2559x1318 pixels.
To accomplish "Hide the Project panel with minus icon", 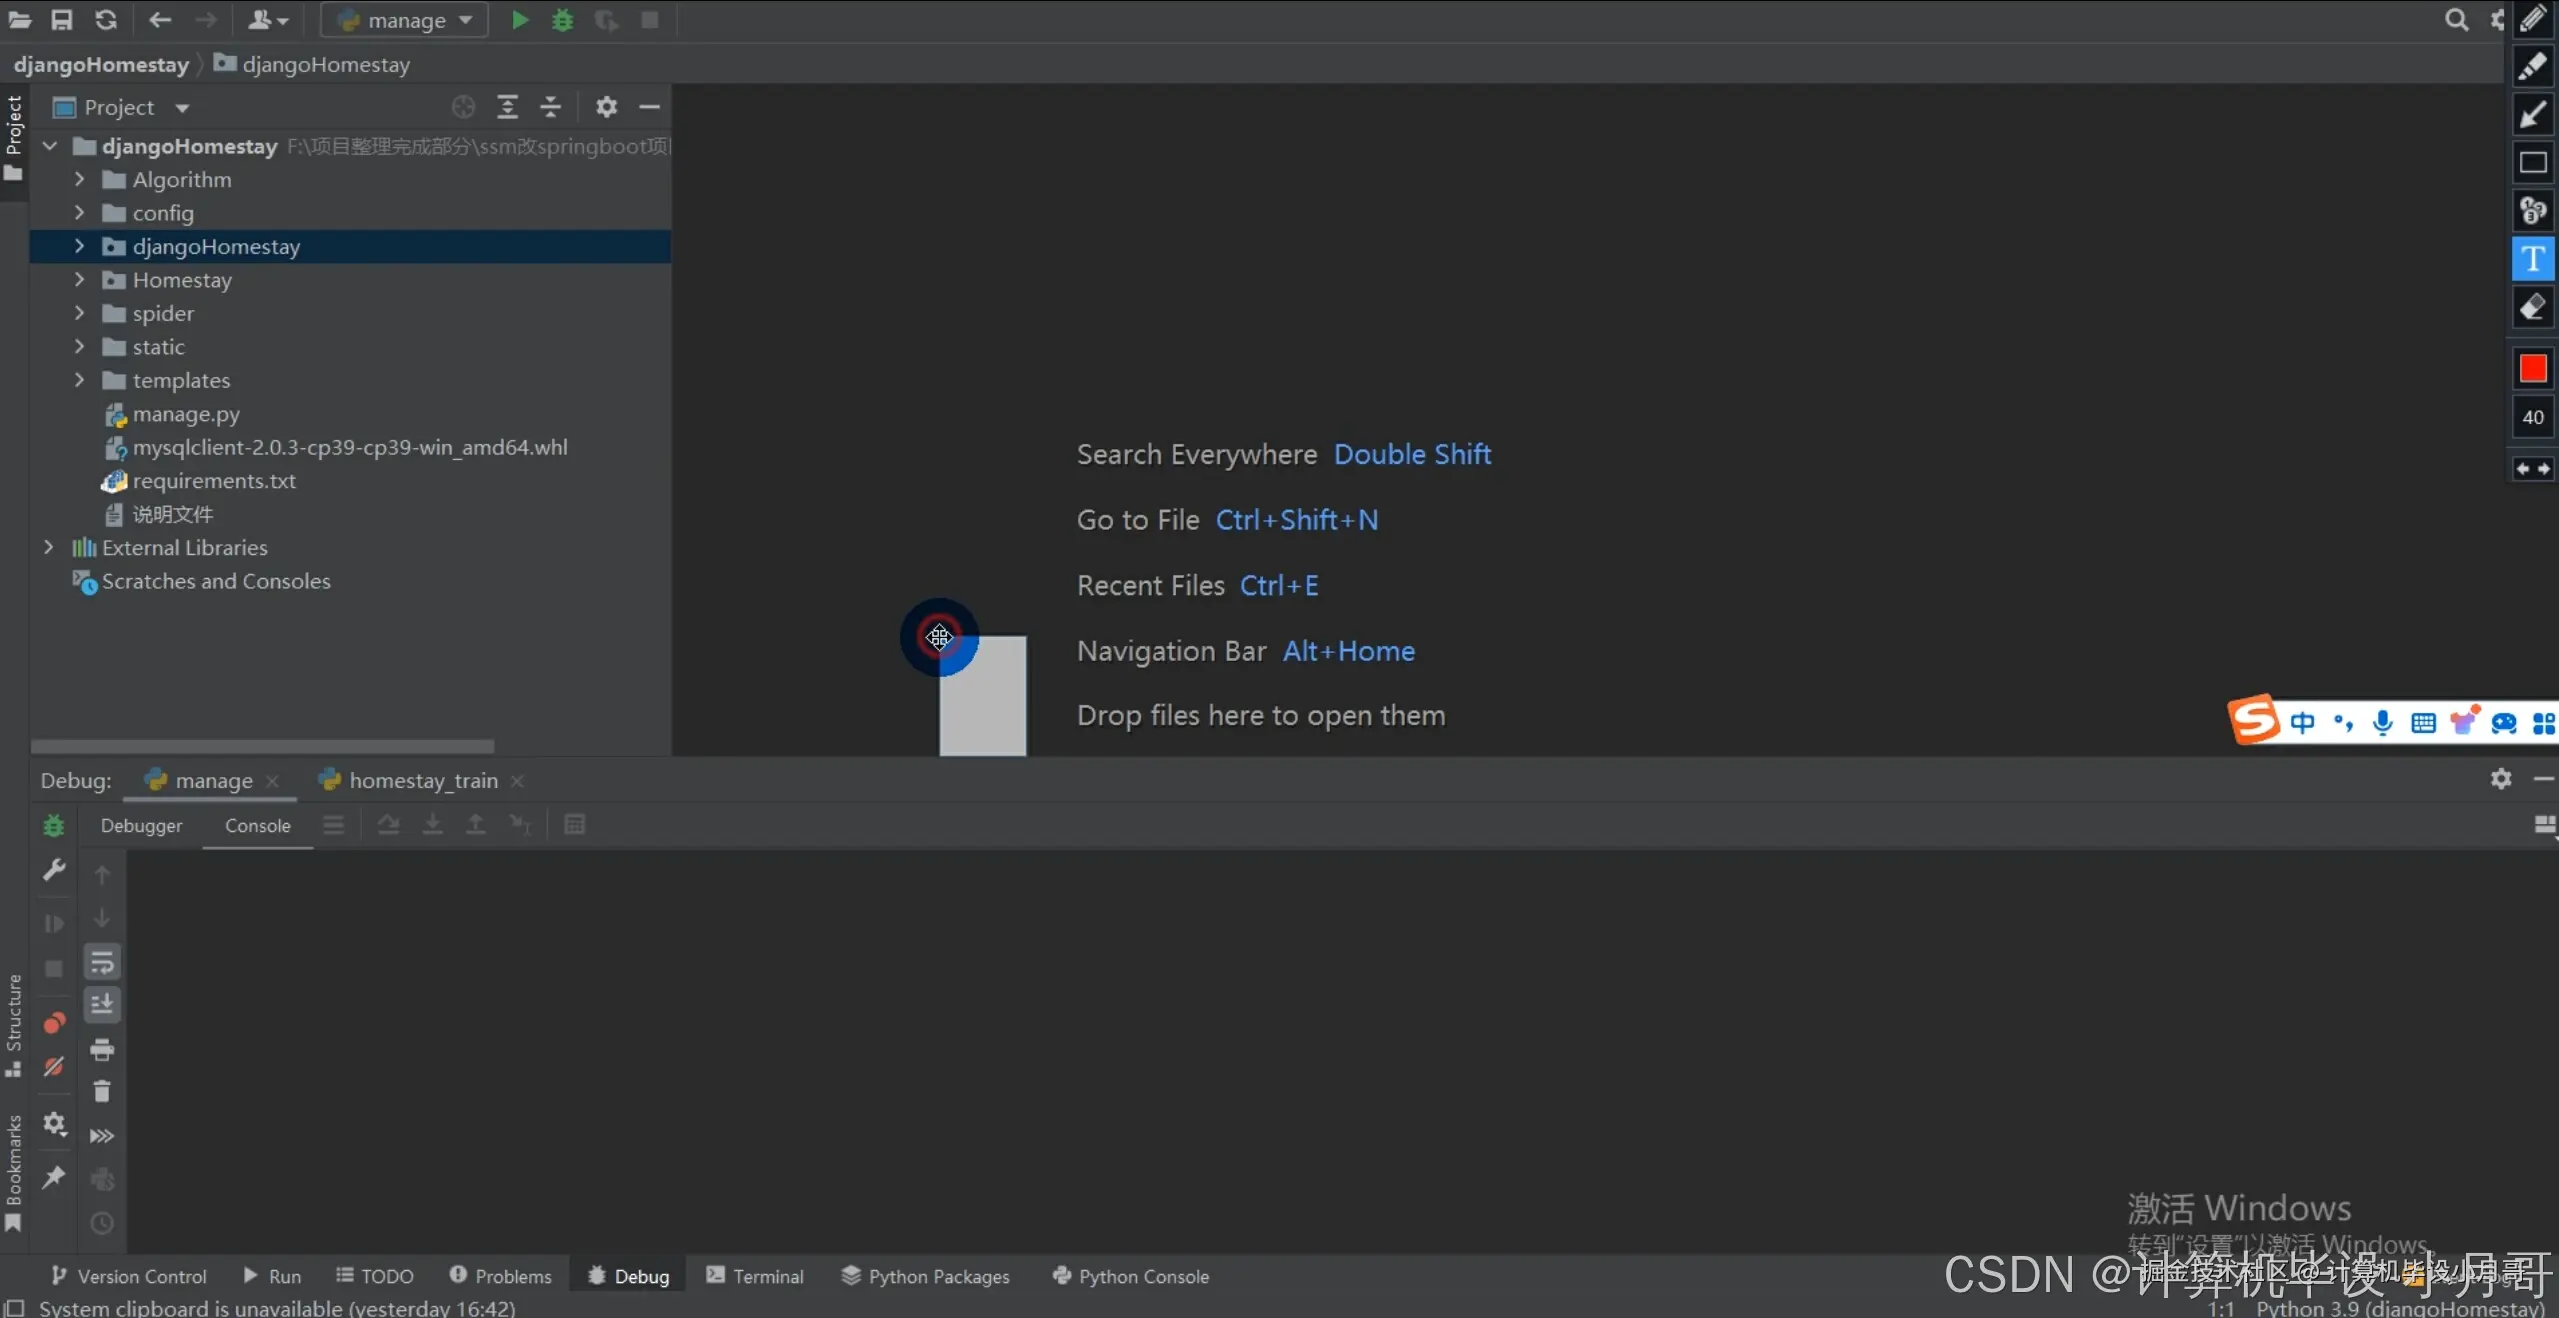I will (x=650, y=107).
